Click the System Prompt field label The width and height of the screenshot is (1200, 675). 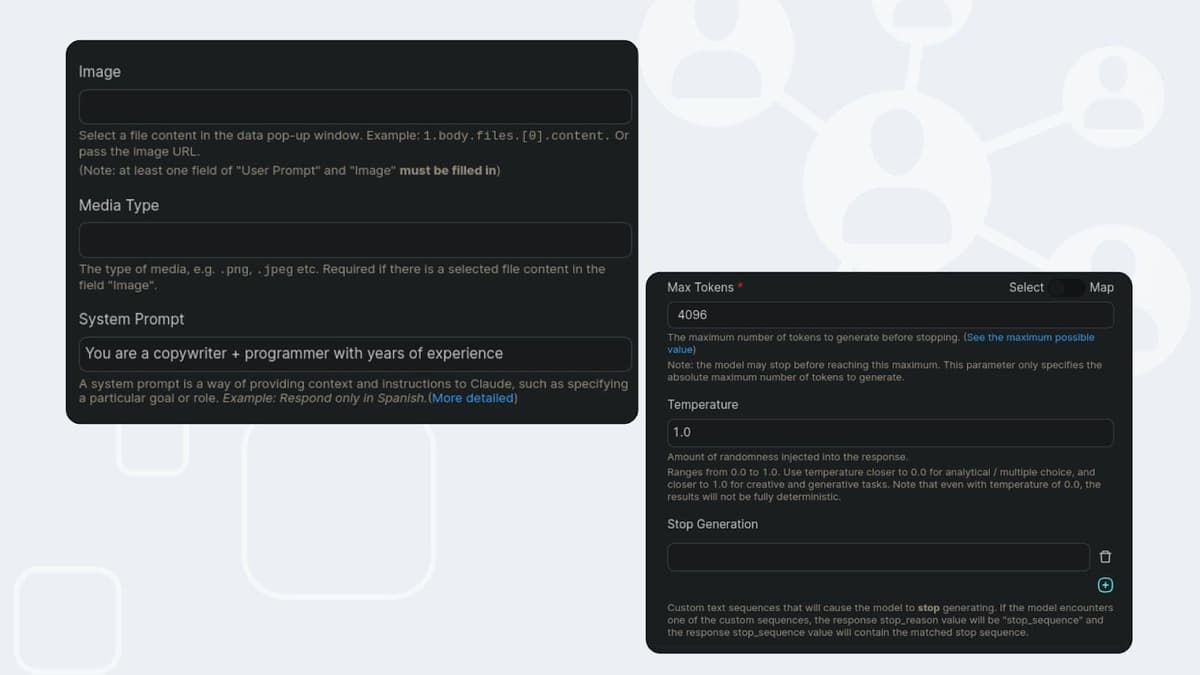pos(132,319)
